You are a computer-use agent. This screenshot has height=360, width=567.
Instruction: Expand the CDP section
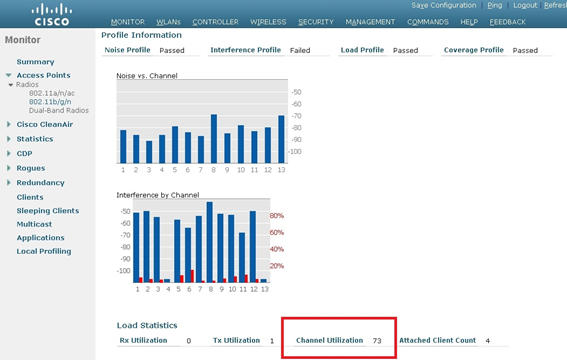tap(9, 153)
